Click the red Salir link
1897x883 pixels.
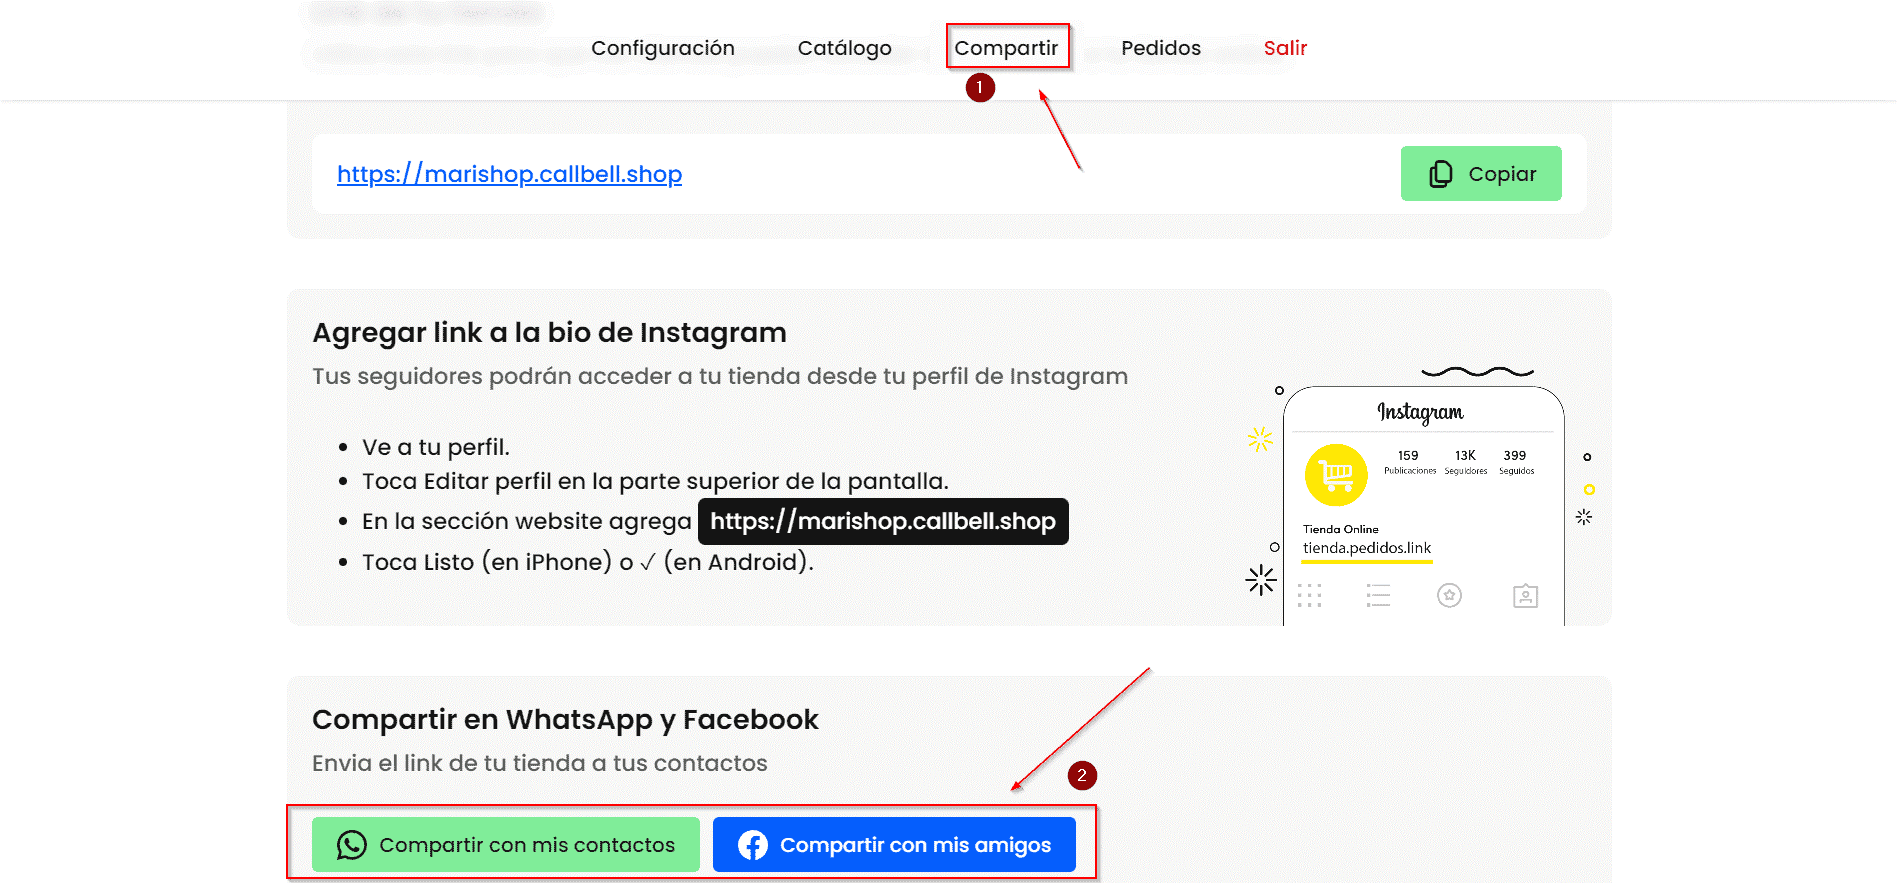tap(1285, 48)
